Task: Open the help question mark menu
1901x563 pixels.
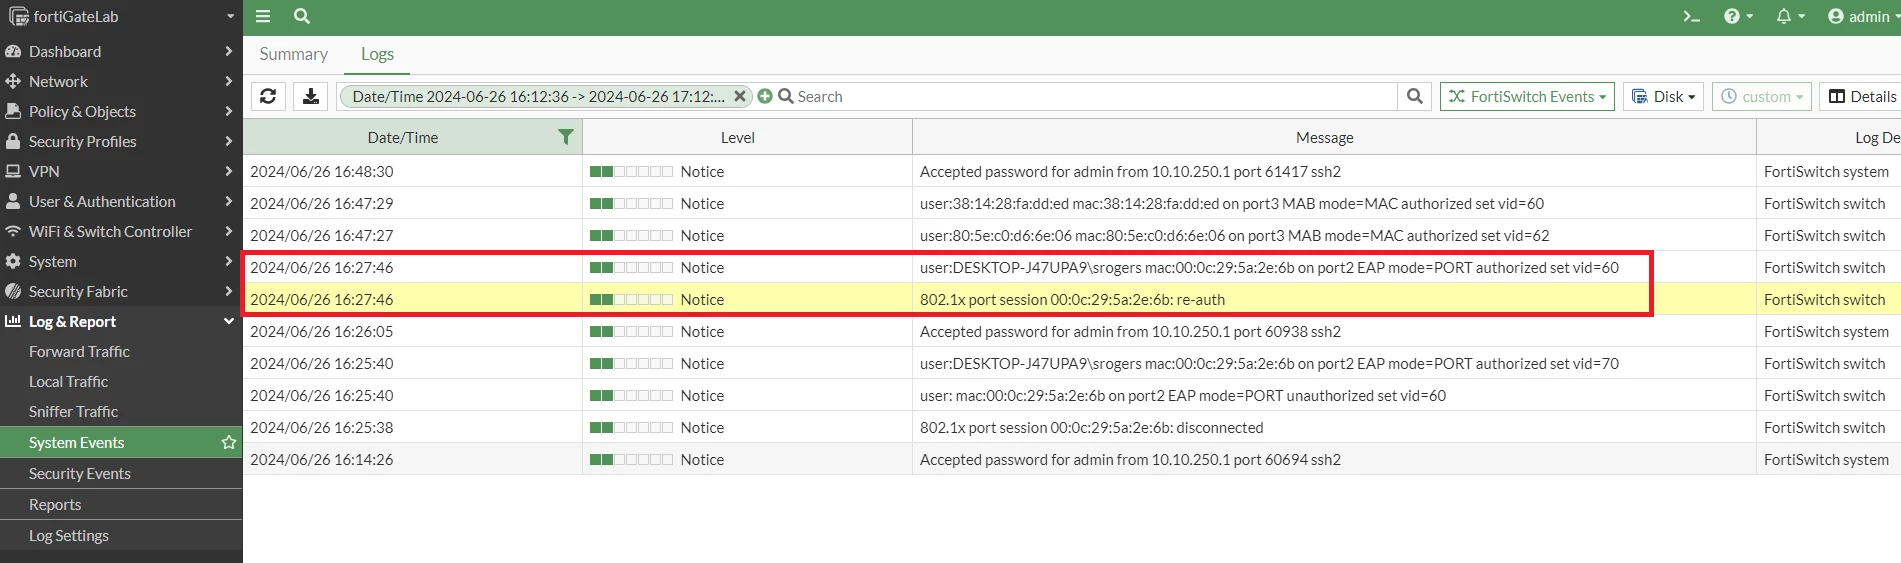Action: tap(1739, 16)
